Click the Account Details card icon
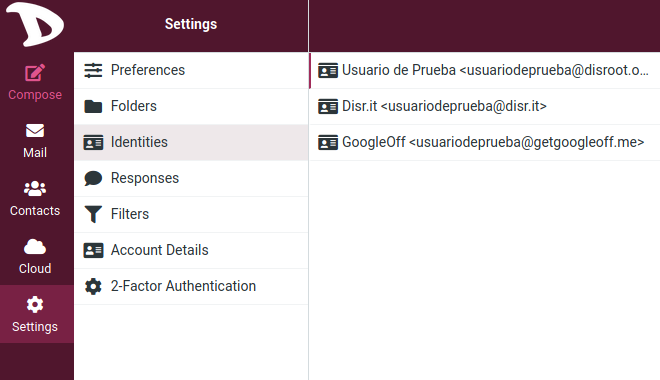 point(93,250)
